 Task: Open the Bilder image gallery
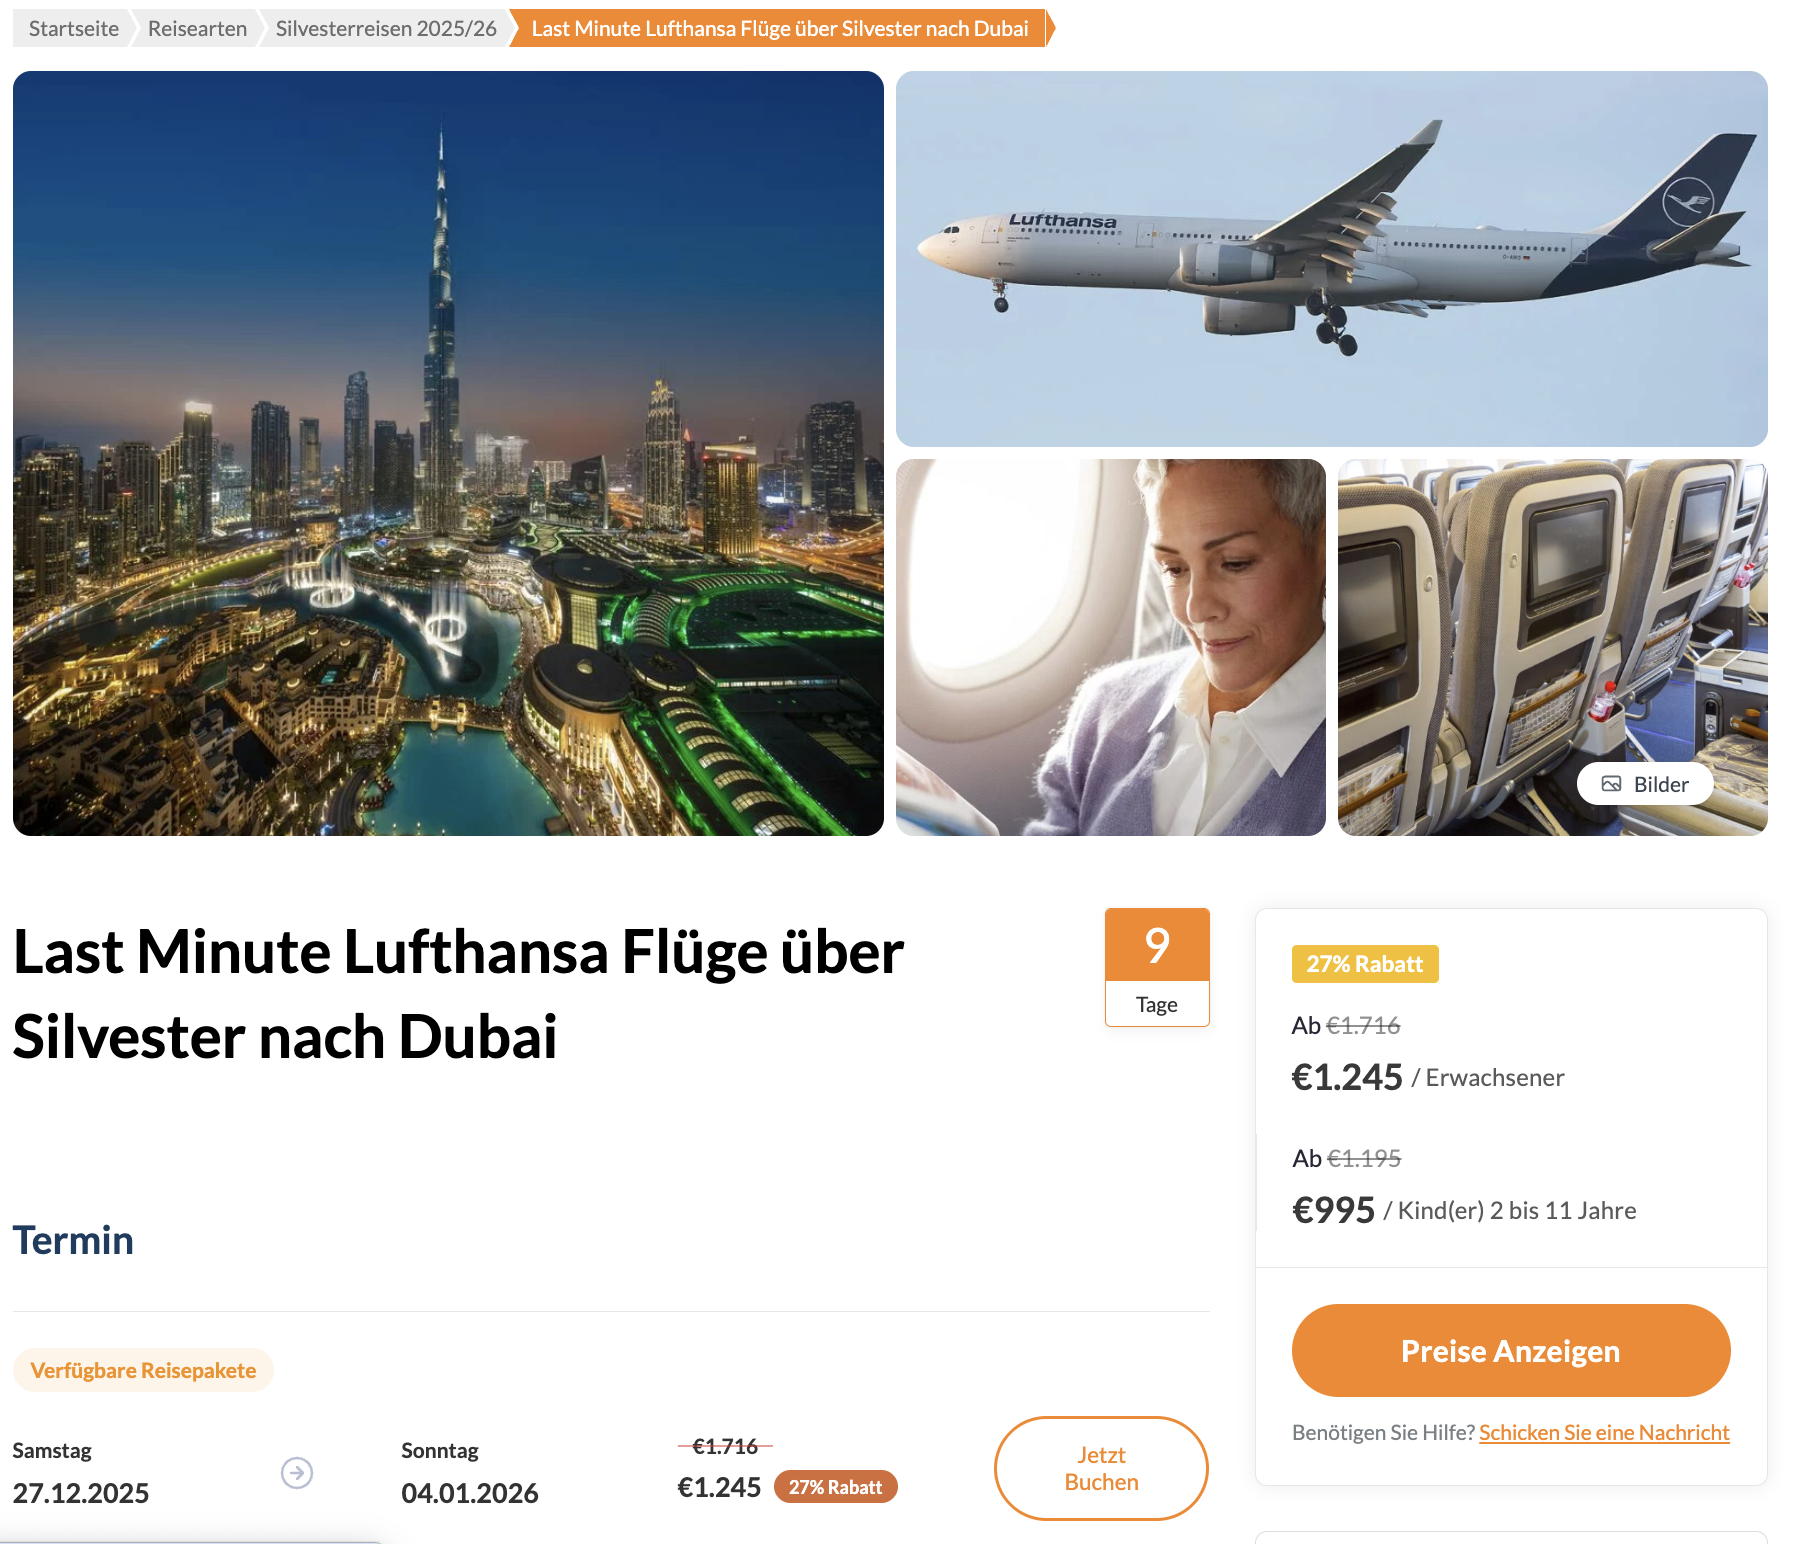click(x=1645, y=784)
